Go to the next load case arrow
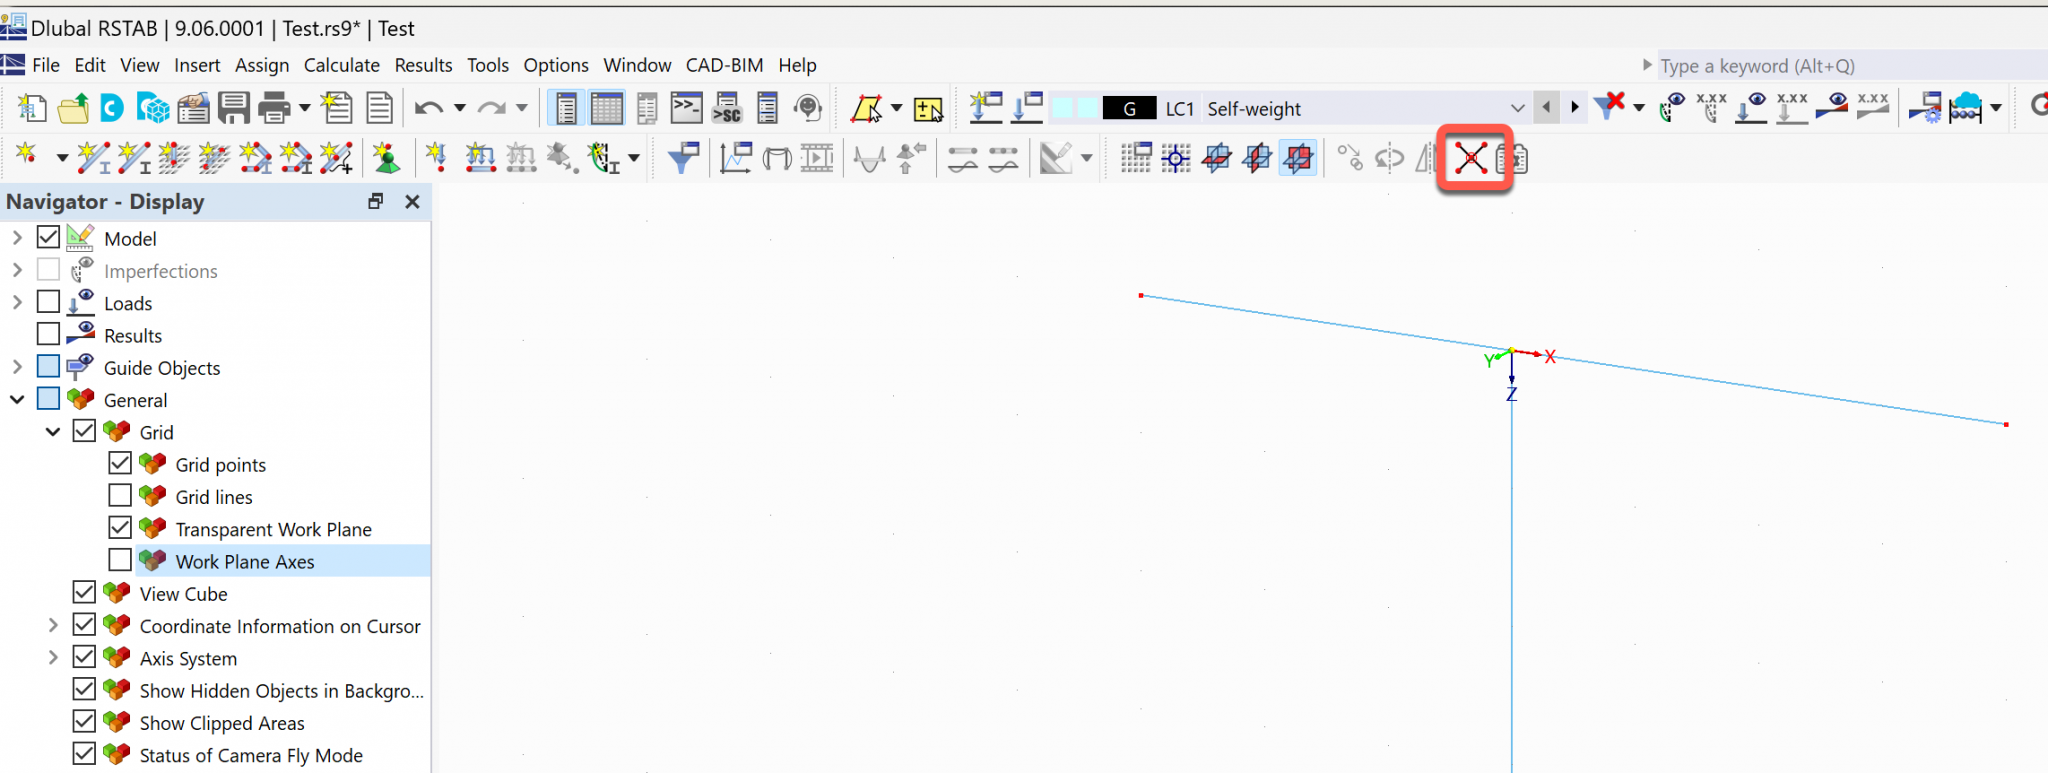Viewport: 2048px width, 773px height. coord(1575,107)
